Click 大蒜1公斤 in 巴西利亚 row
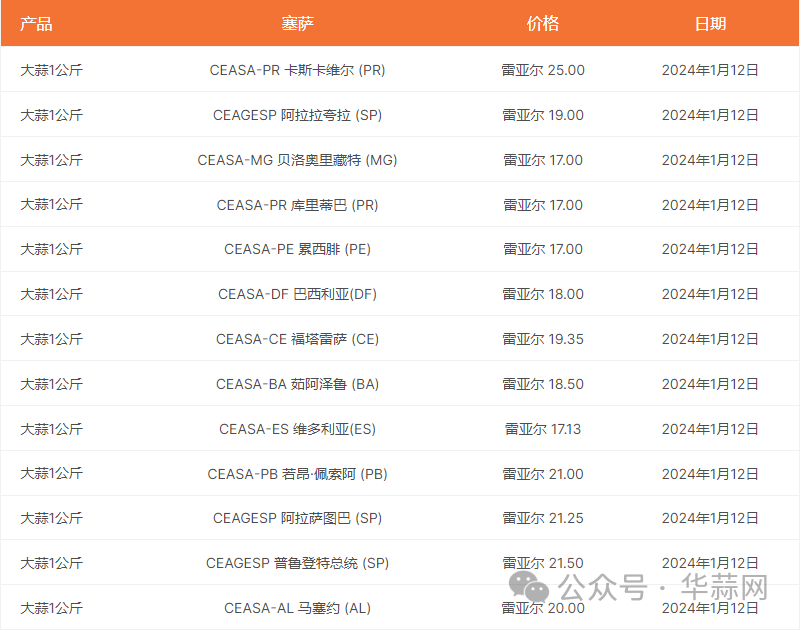Image resolution: width=802 pixels, height=630 pixels. click(x=51, y=294)
